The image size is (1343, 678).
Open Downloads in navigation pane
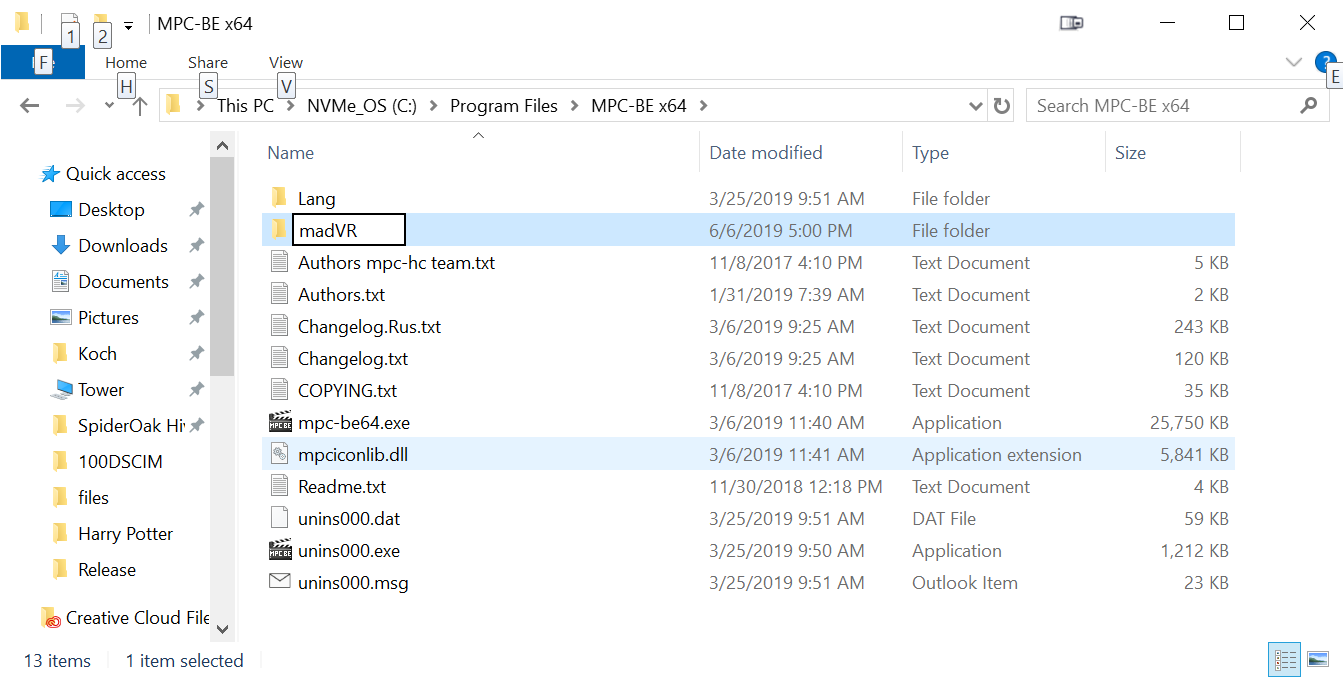[x=123, y=246]
